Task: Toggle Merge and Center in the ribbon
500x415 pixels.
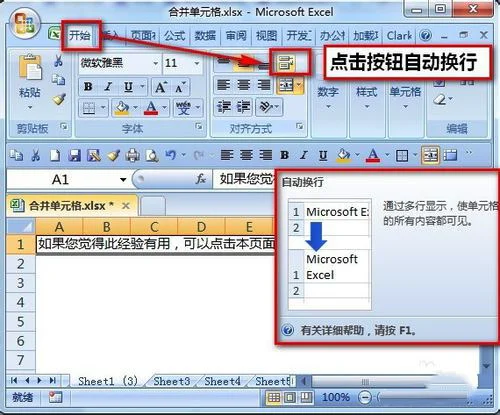Action: (286, 85)
